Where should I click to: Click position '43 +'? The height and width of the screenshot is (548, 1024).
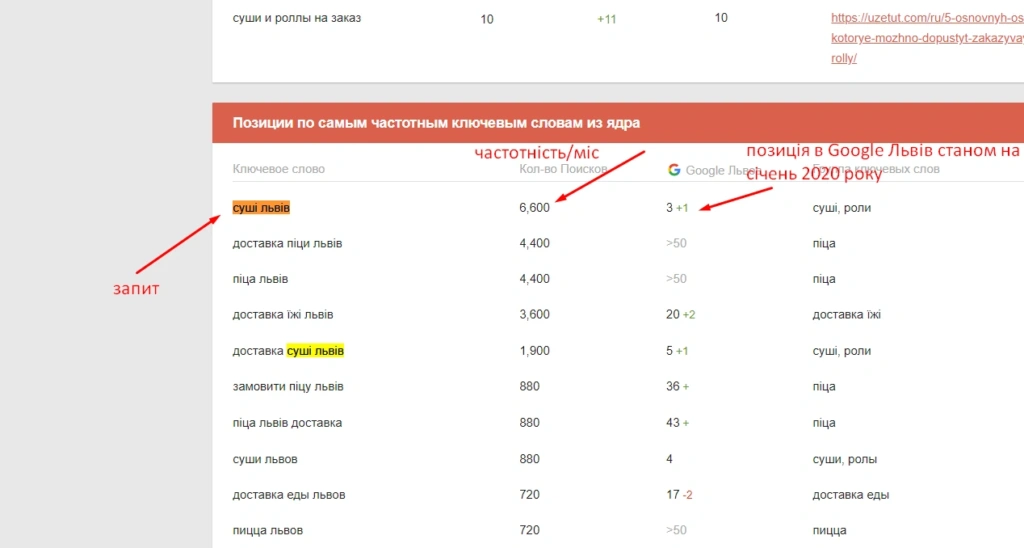click(678, 423)
